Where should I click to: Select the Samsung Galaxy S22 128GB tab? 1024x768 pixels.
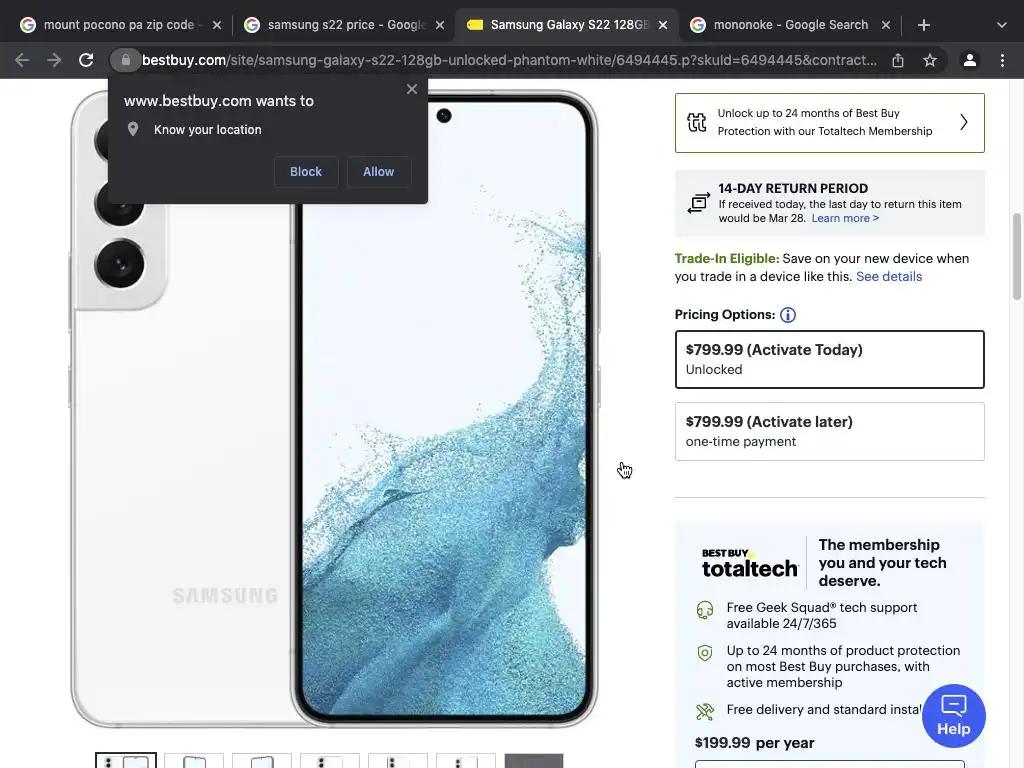(x=567, y=25)
